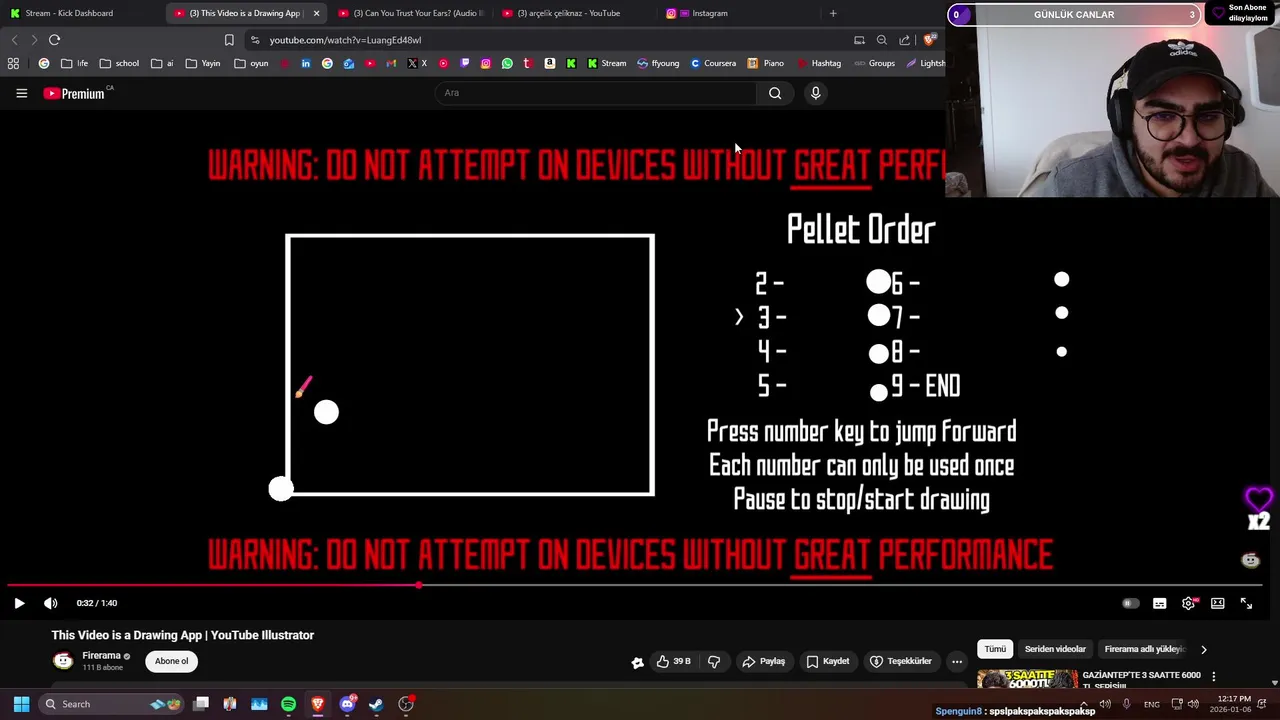Screen dimensions: 1280x720
Task: Open the player settings gear
Action: 1188,603
